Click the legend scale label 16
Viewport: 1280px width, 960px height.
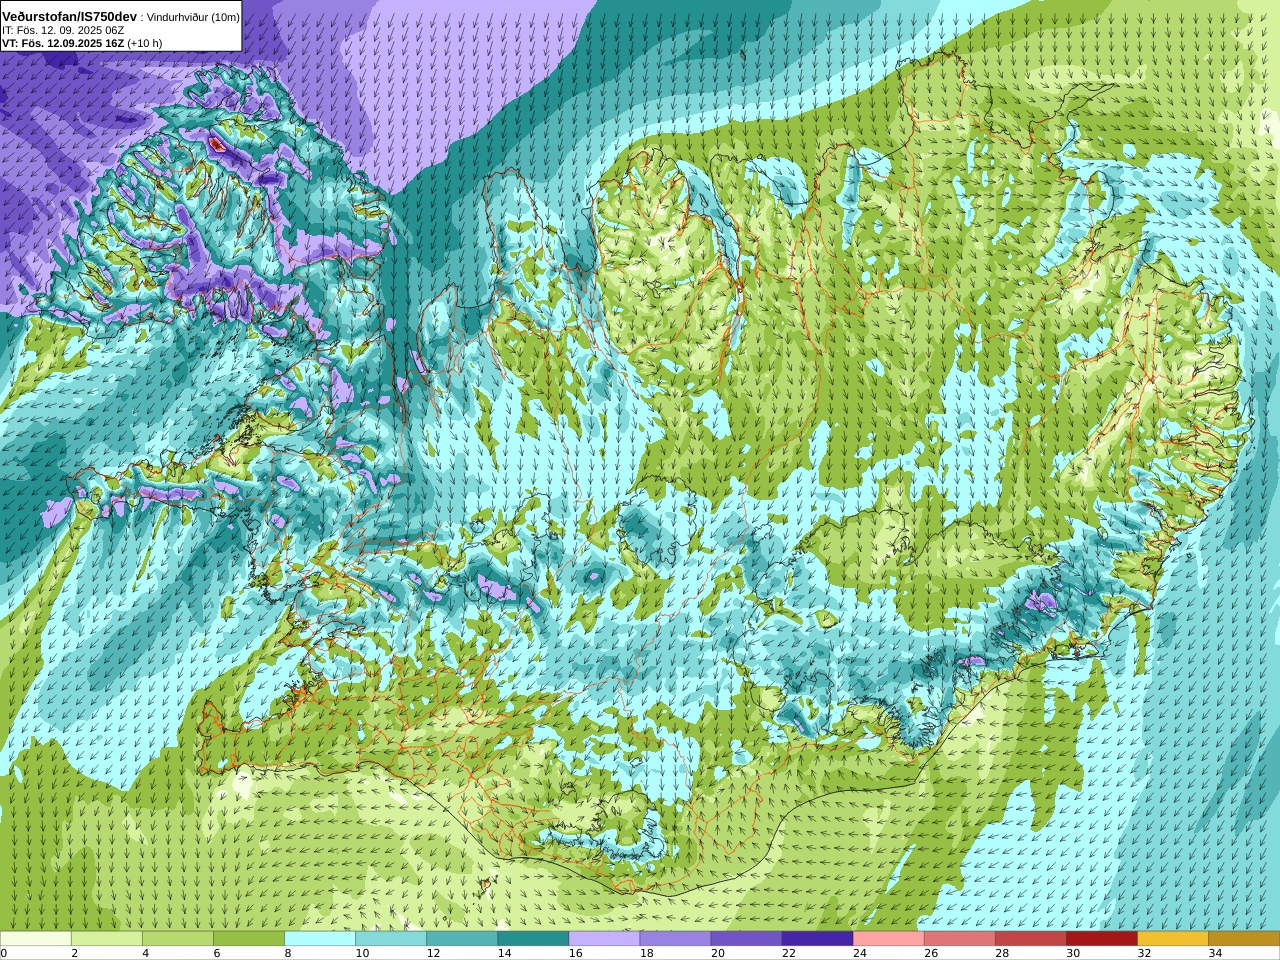coord(575,953)
